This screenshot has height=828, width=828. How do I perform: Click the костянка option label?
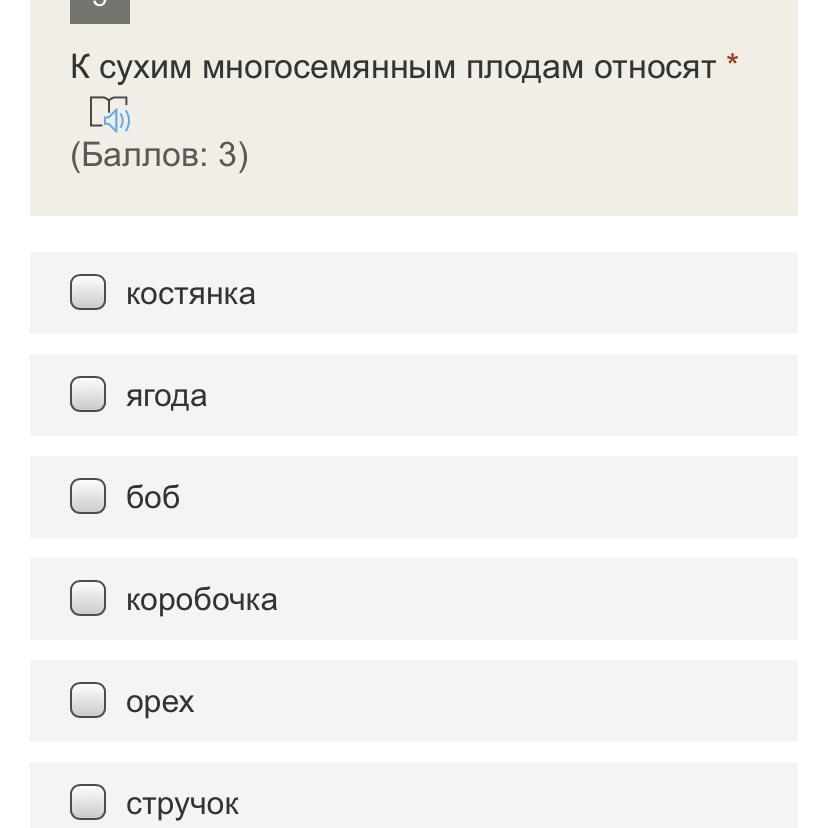(190, 294)
